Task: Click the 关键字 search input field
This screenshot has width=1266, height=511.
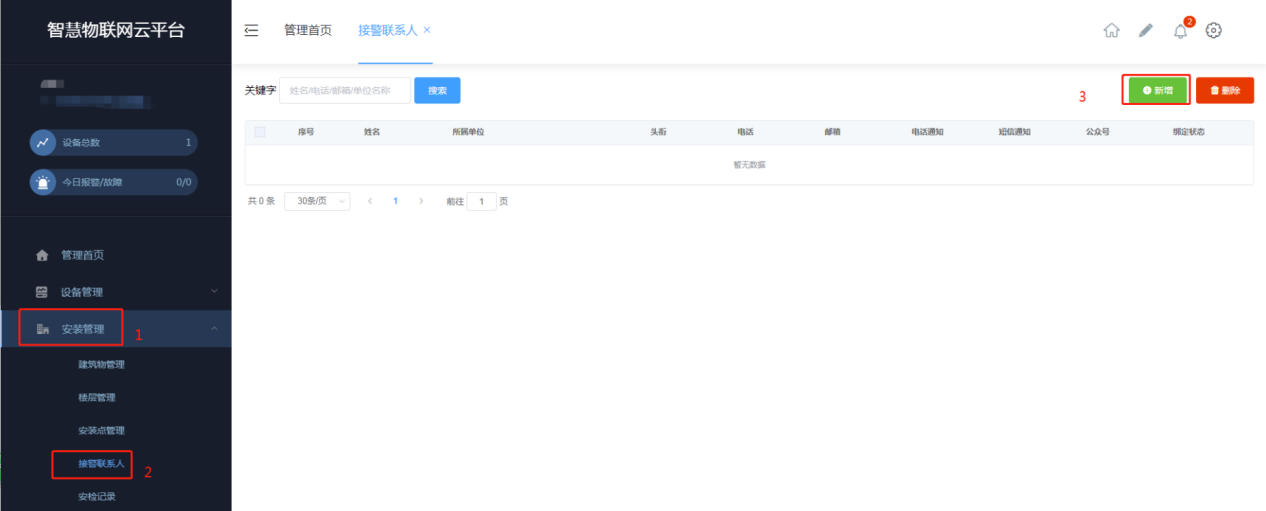Action: coord(345,90)
